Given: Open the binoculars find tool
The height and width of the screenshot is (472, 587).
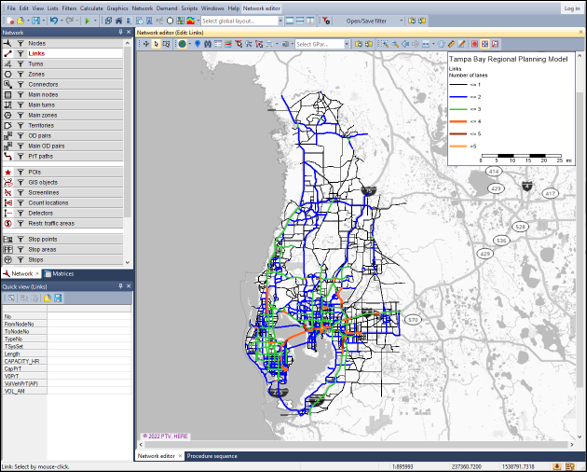Looking at the screenshot, I should (207, 44).
